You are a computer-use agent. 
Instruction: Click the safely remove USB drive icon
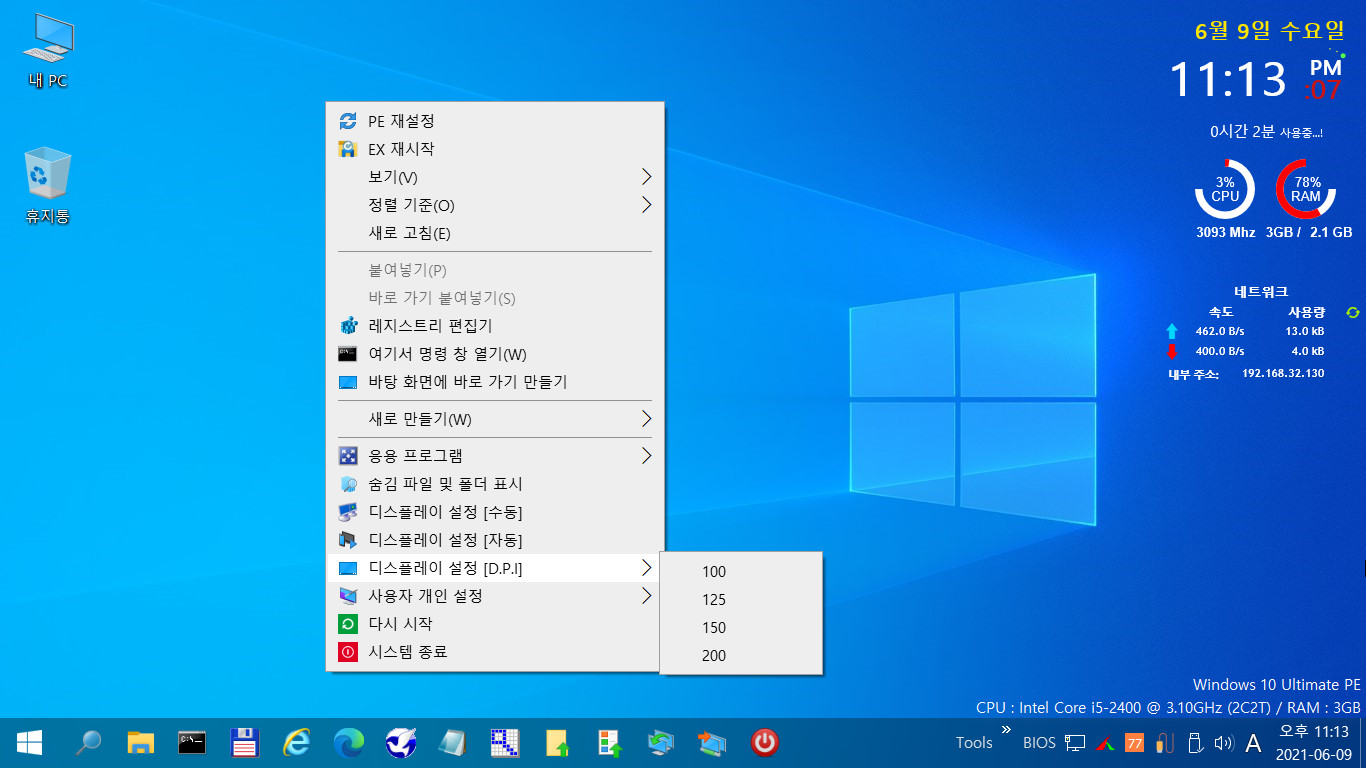tap(1194, 743)
